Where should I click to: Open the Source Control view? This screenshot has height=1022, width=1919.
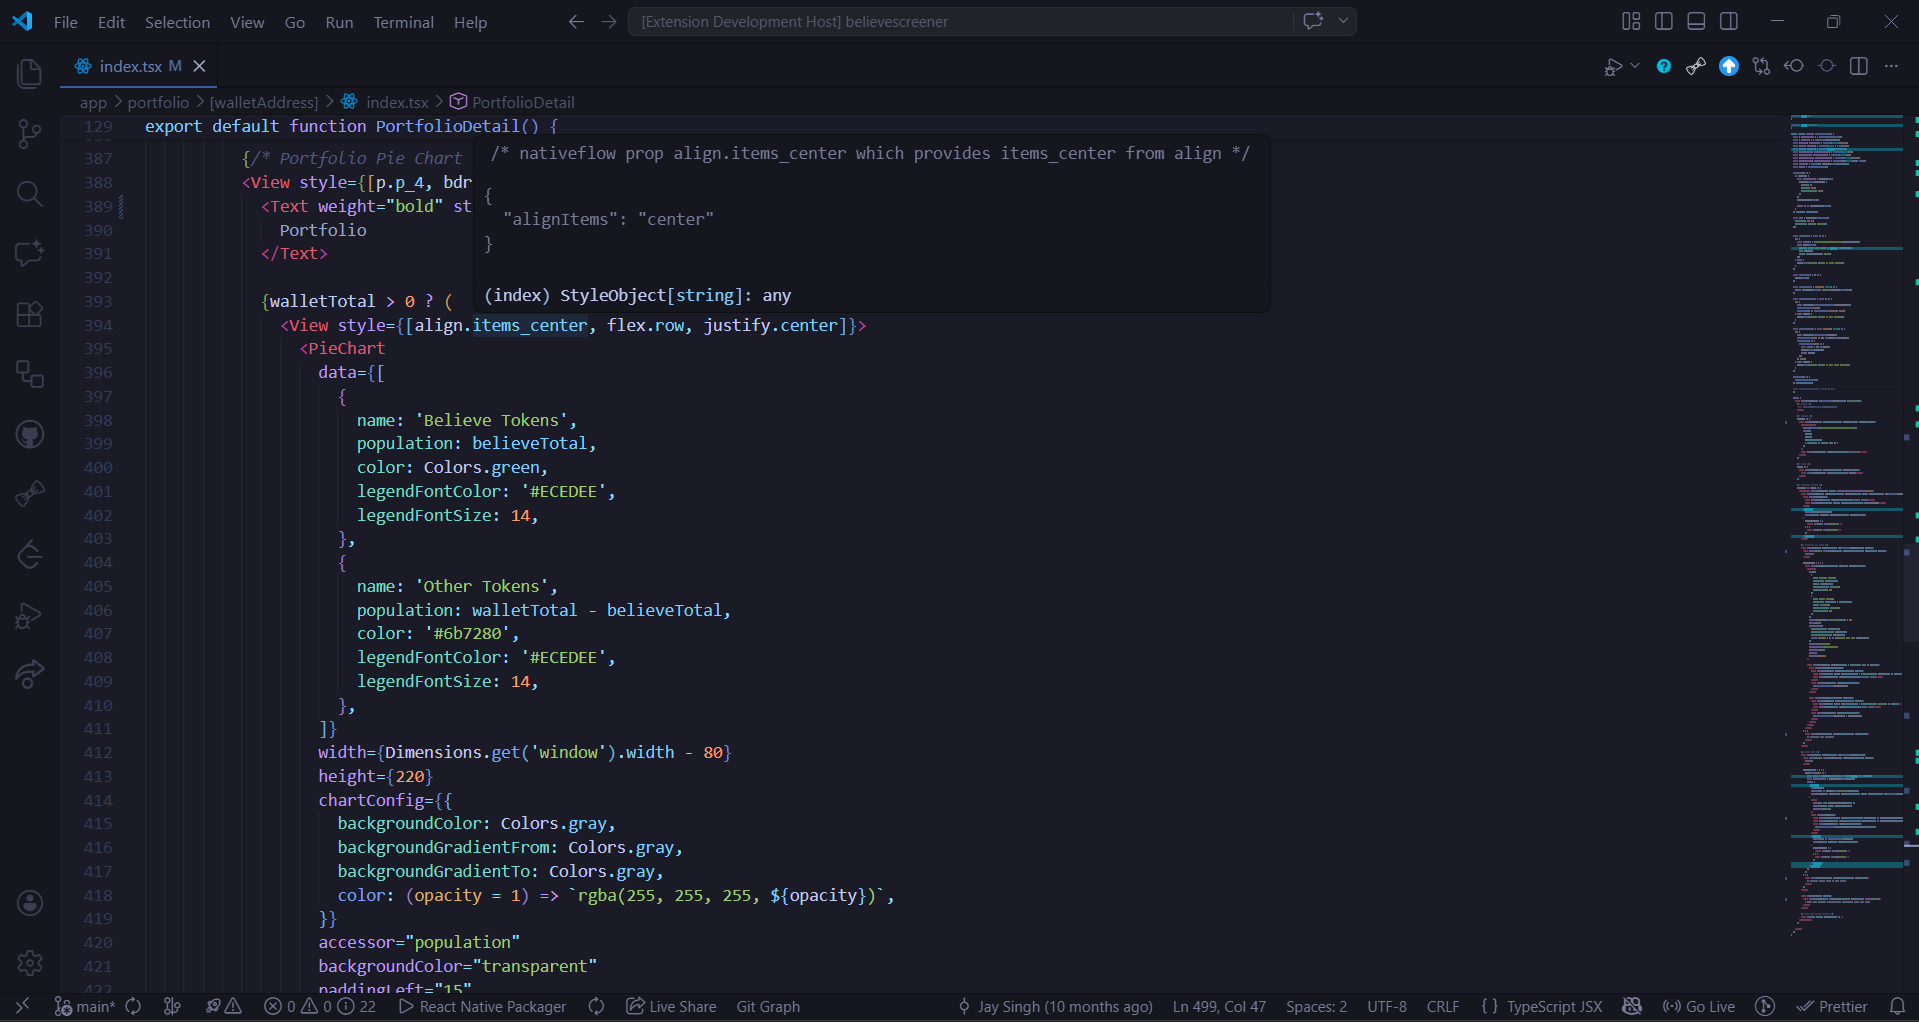tap(30, 133)
